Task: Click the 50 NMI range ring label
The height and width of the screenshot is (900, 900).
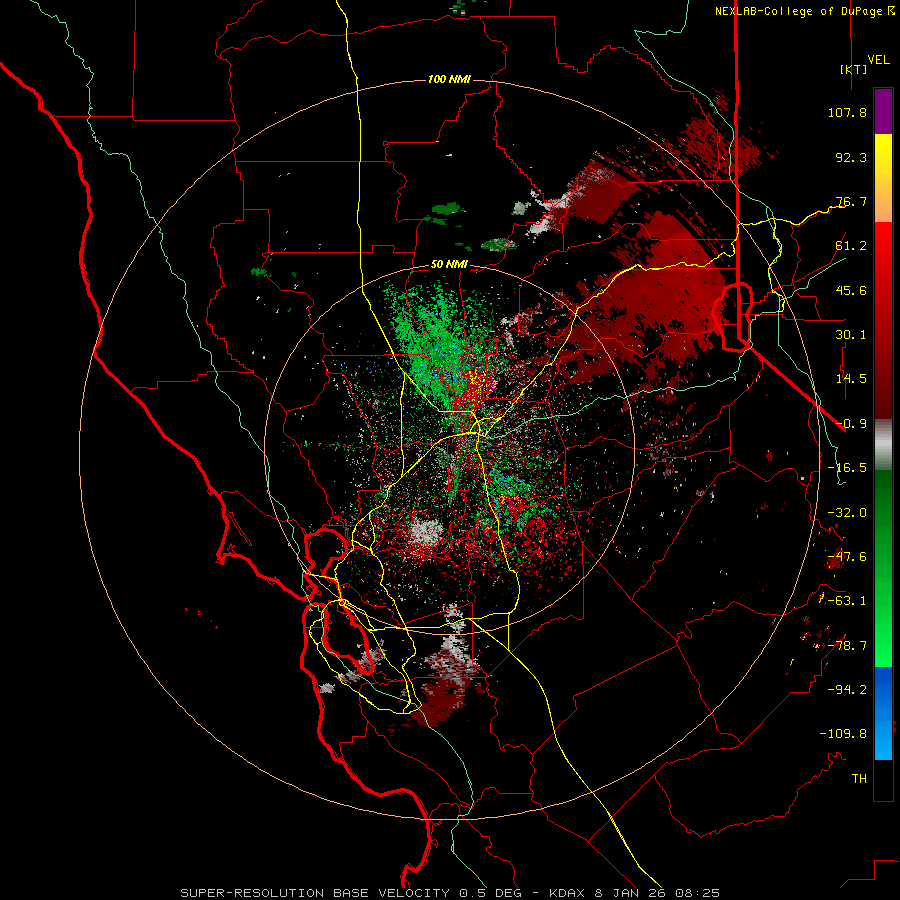Action: click(449, 265)
